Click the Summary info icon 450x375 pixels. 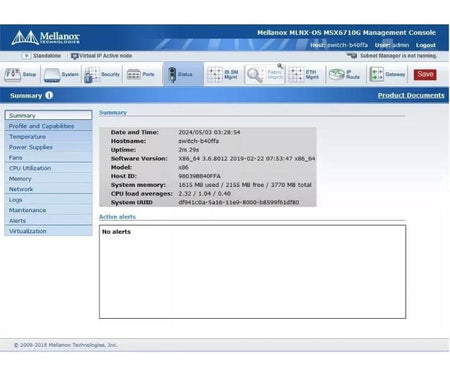pyautogui.click(x=49, y=95)
